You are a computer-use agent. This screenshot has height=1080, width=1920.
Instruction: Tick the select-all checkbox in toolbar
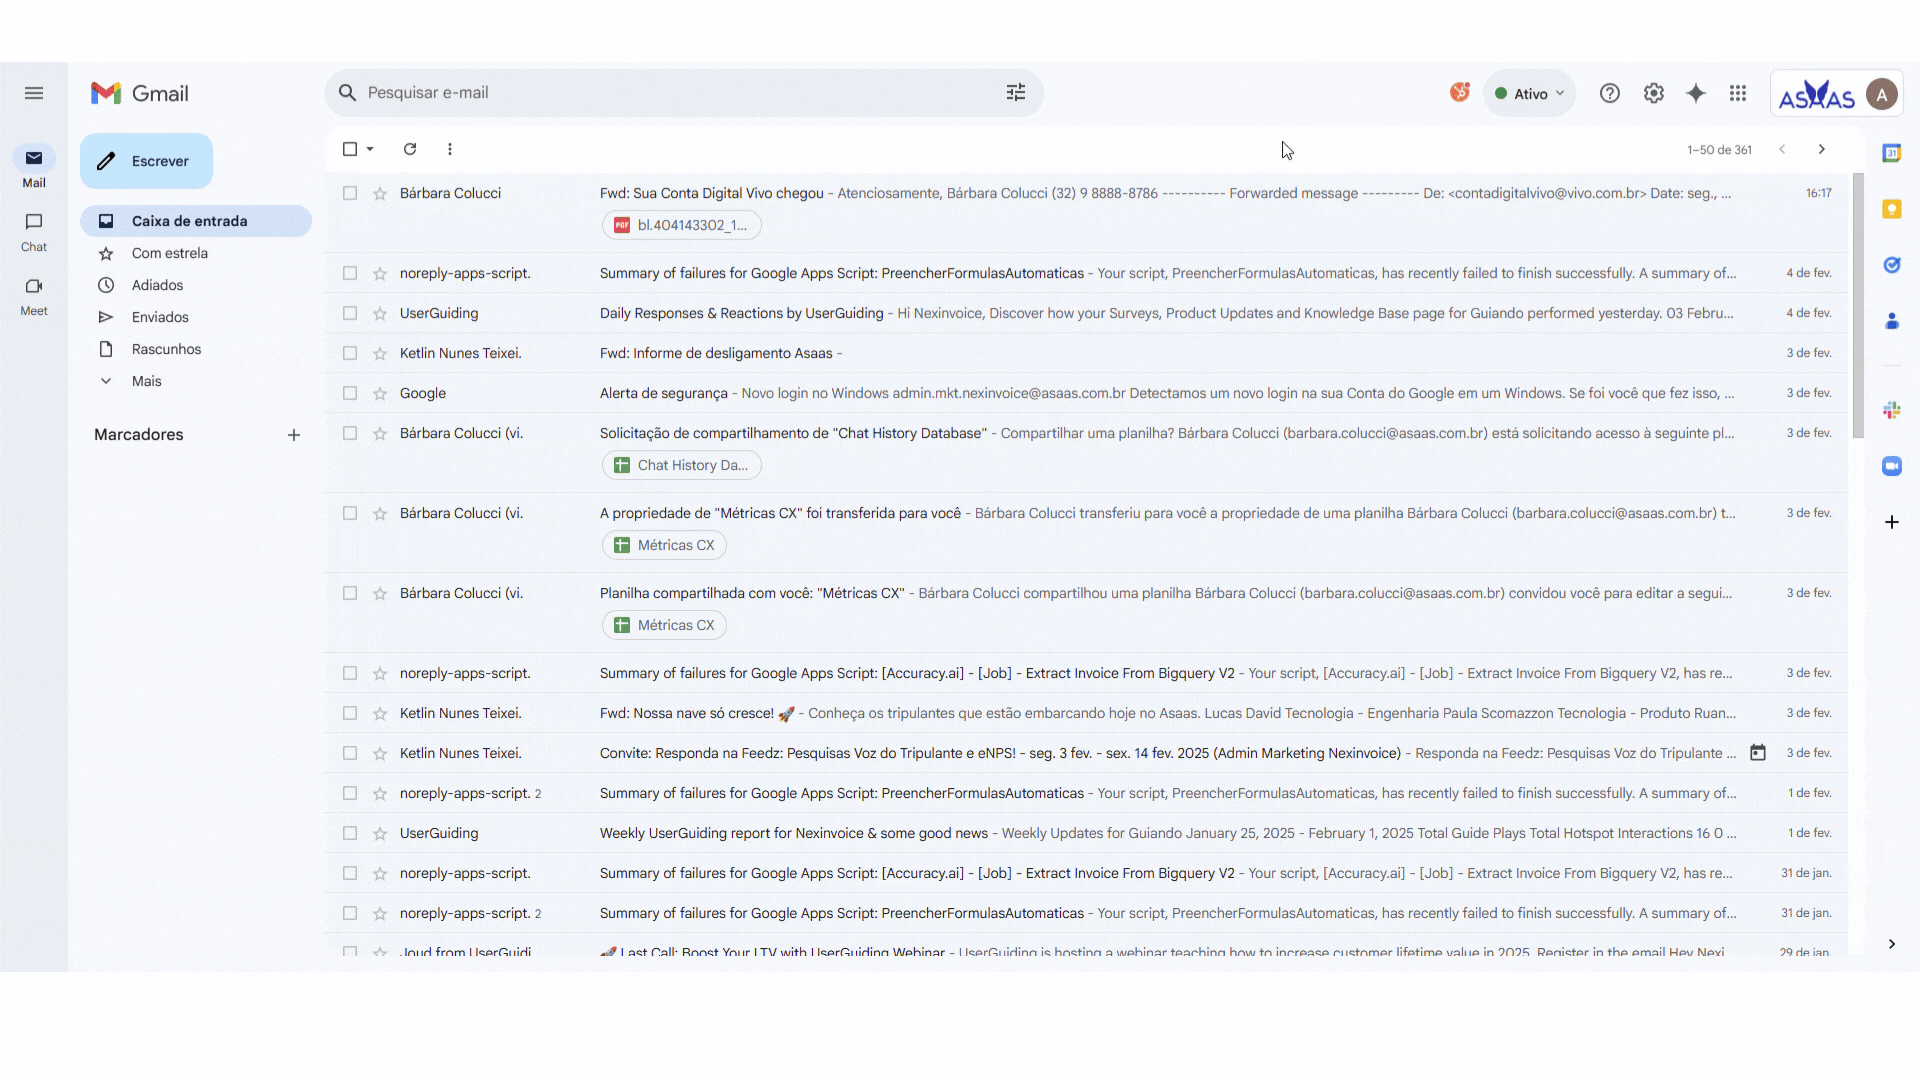pos(350,149)
